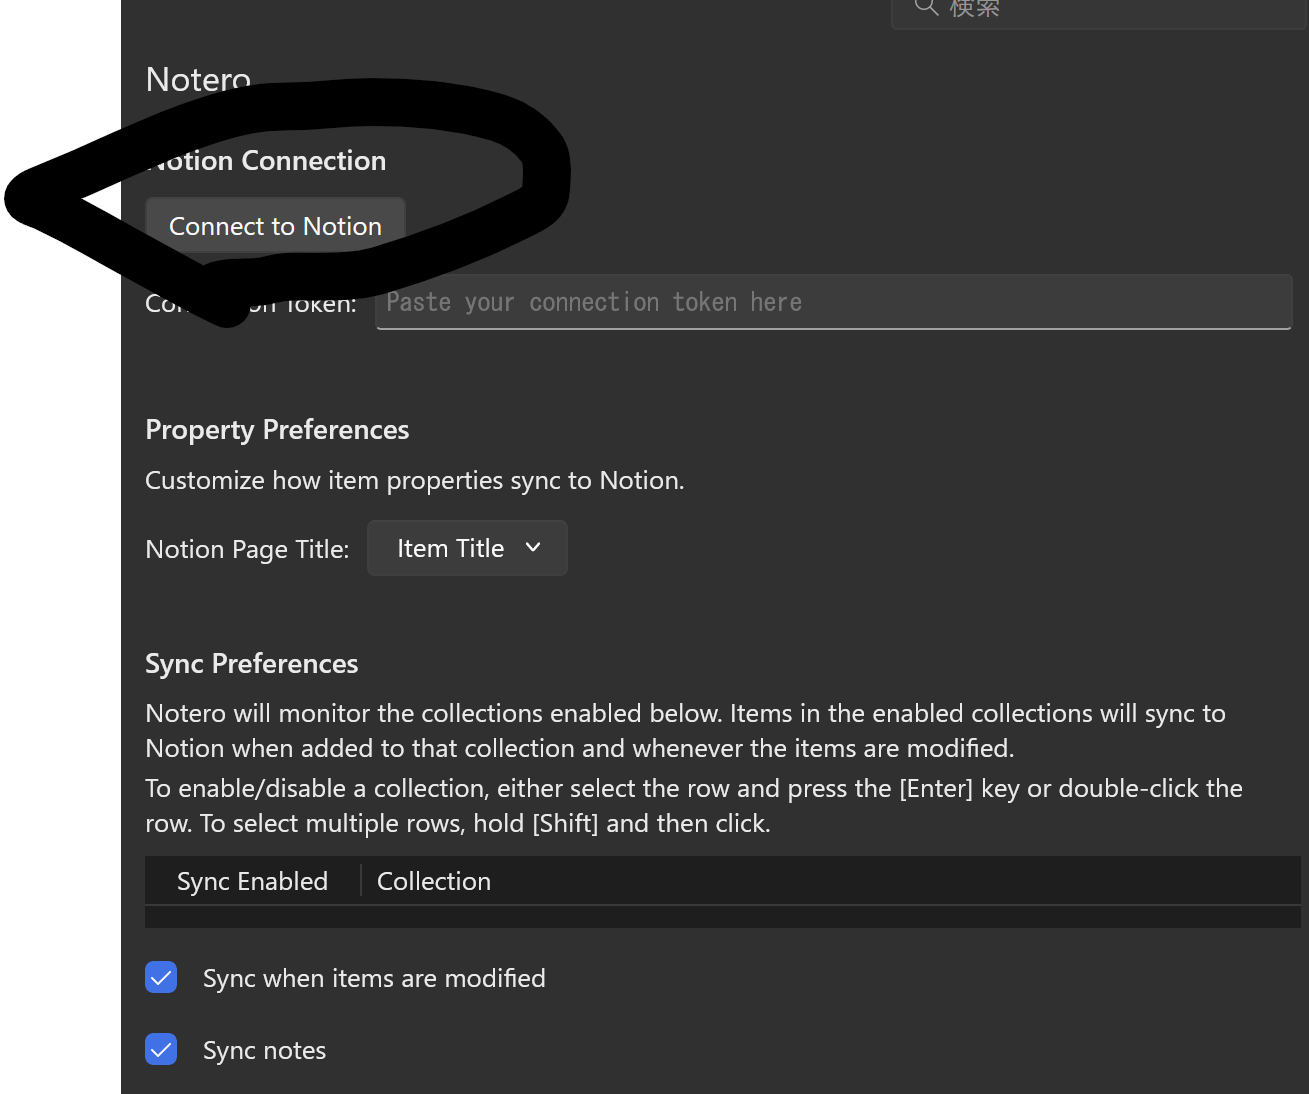Click the Property Preferences section heading
Viewport: 1309px width, 1094px height.
tap(277, 430)
